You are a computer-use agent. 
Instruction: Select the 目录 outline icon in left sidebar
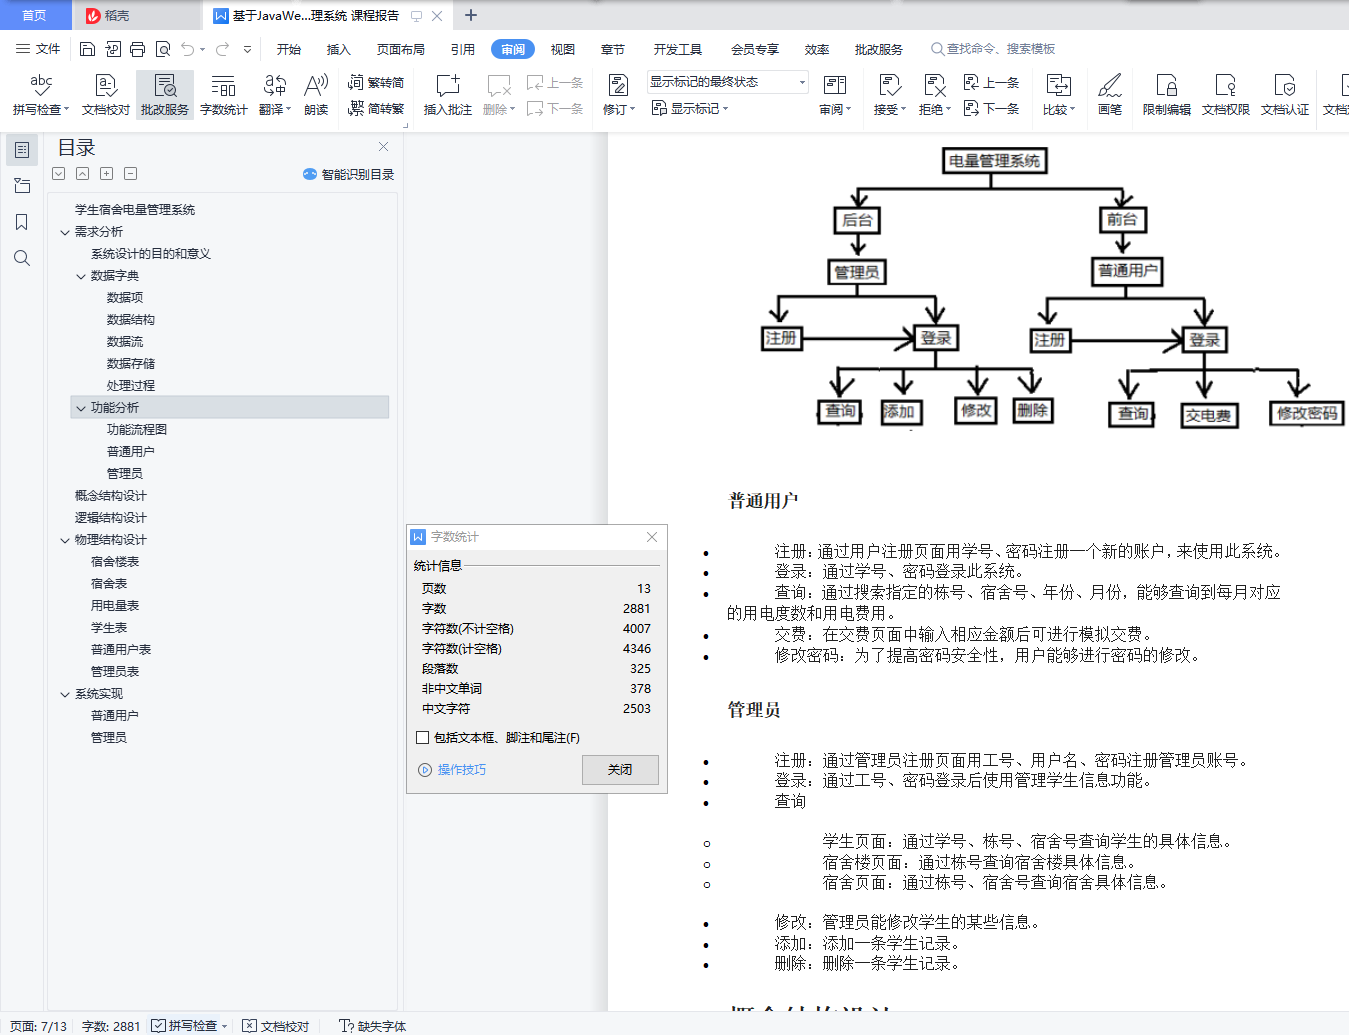pos(22,150)
